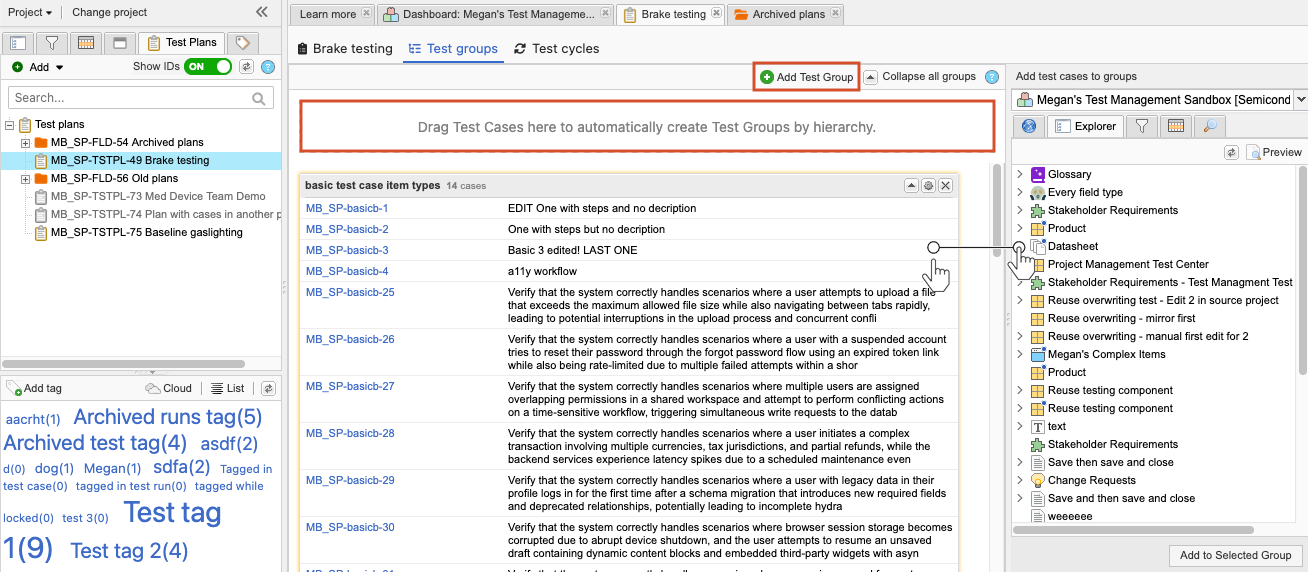Open the filter tab in right panel
1308x572 pixels.
point(1142,126)
